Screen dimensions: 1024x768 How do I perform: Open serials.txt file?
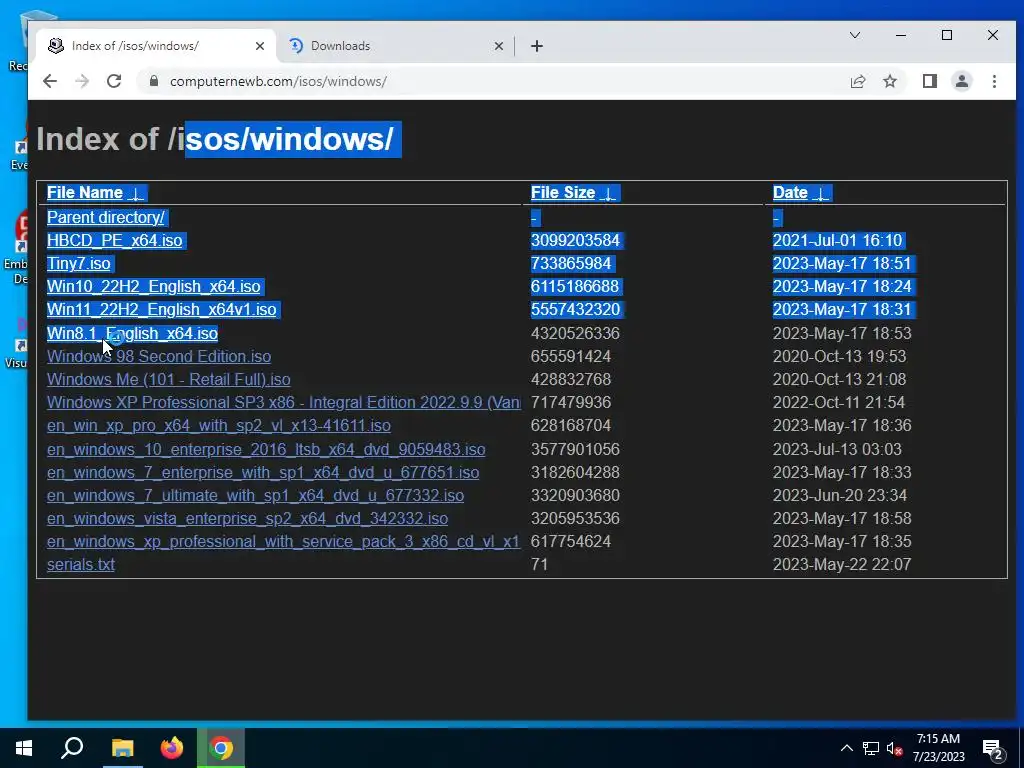click(80, 564)
